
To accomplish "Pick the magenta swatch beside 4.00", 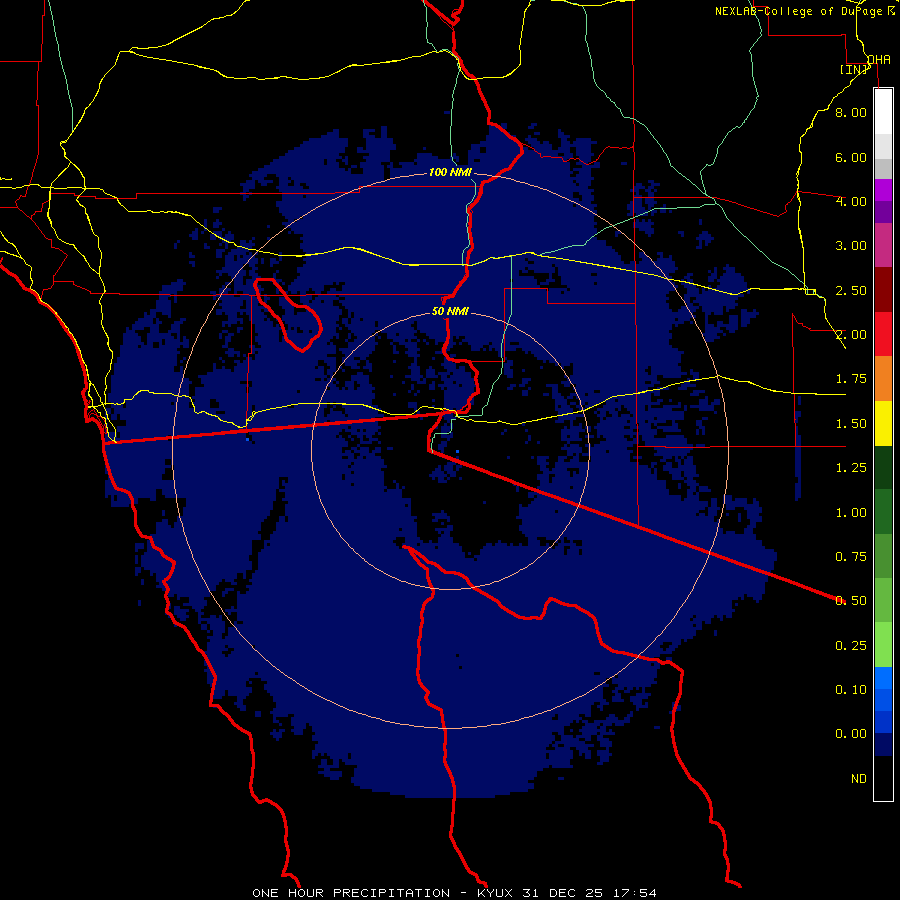I will (x=883, y=190).
